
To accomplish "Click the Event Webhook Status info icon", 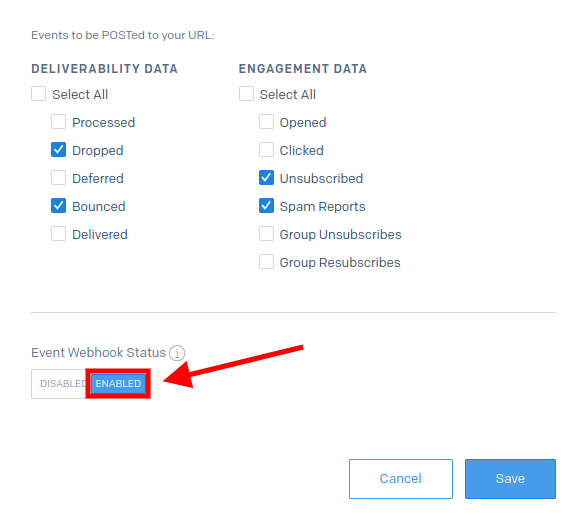I will pos(177,353).
